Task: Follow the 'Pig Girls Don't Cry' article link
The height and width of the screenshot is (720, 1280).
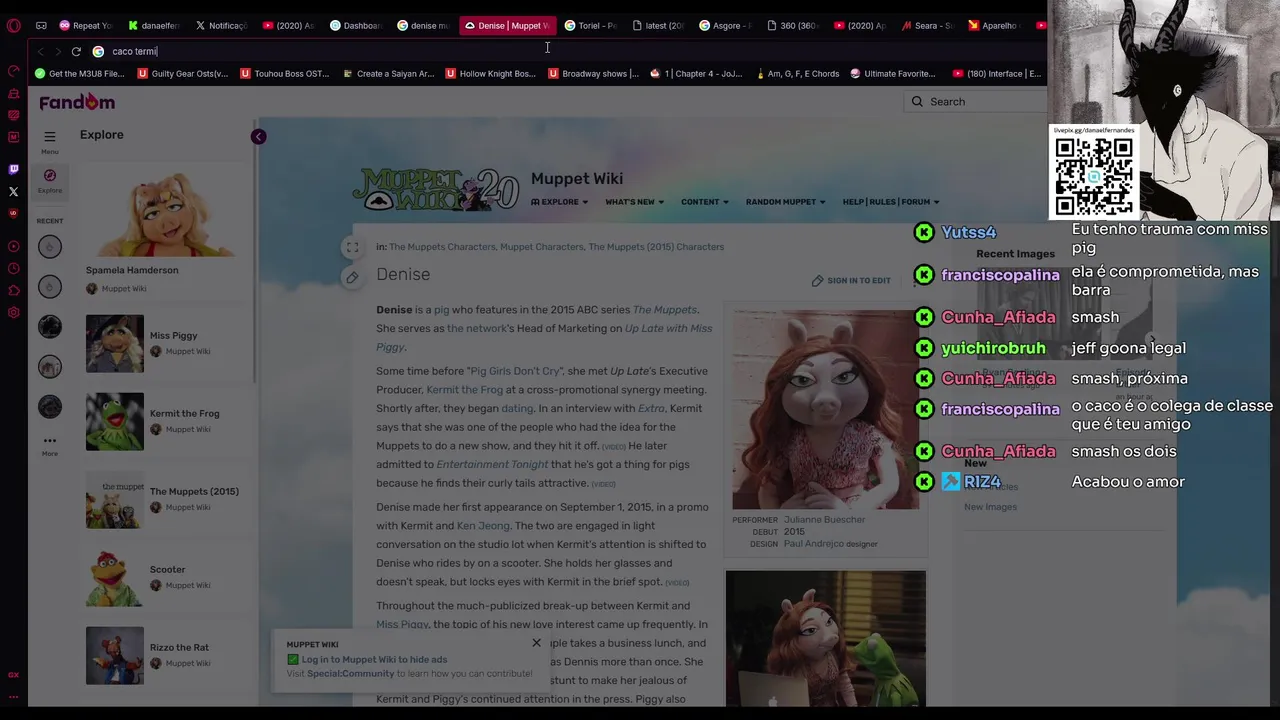Action: click(x=516, y=371)
